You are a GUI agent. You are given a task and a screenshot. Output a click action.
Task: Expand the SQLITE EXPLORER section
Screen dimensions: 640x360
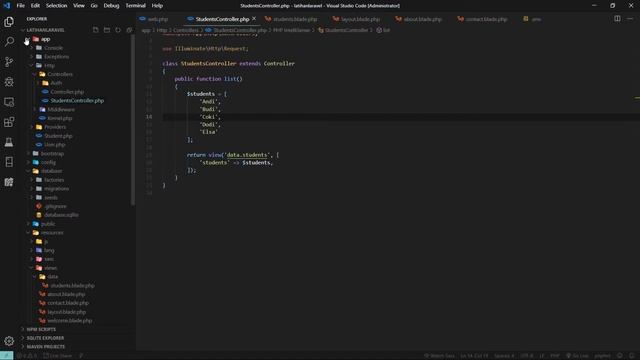click(45, 338)
